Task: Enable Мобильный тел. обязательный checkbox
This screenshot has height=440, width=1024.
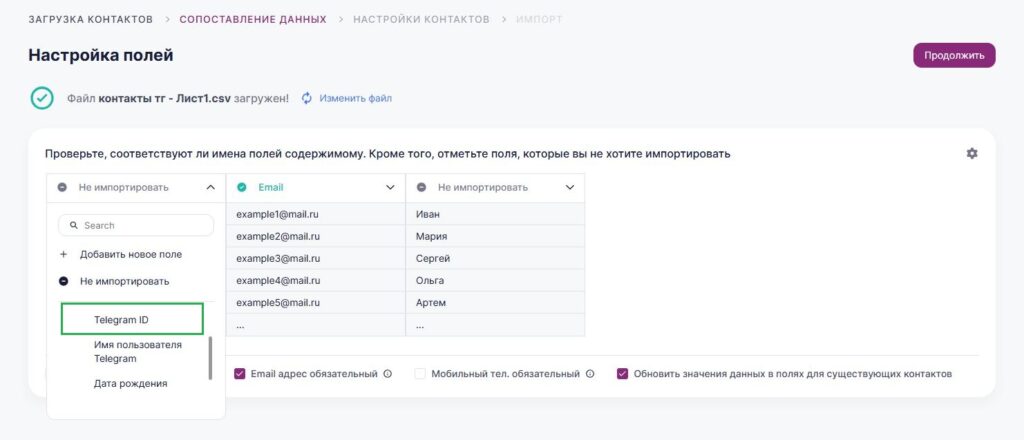Action: [x=420, y=374]
